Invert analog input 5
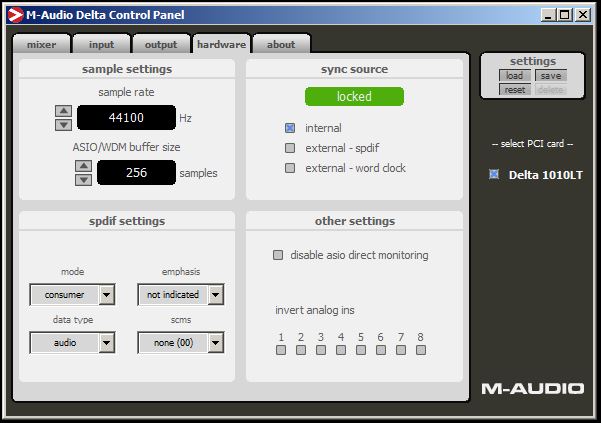The height and width of the screenshot is (423, 601). point(361,350)
